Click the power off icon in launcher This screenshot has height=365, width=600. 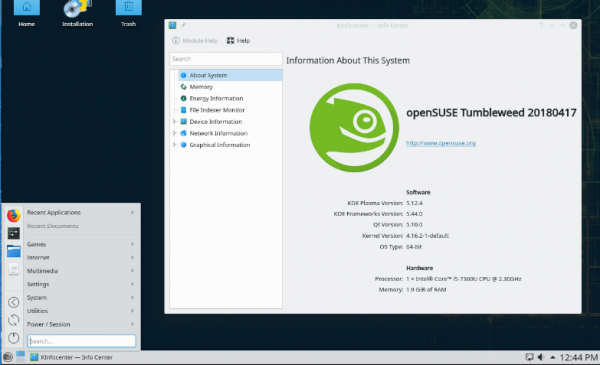pos(13,338)
